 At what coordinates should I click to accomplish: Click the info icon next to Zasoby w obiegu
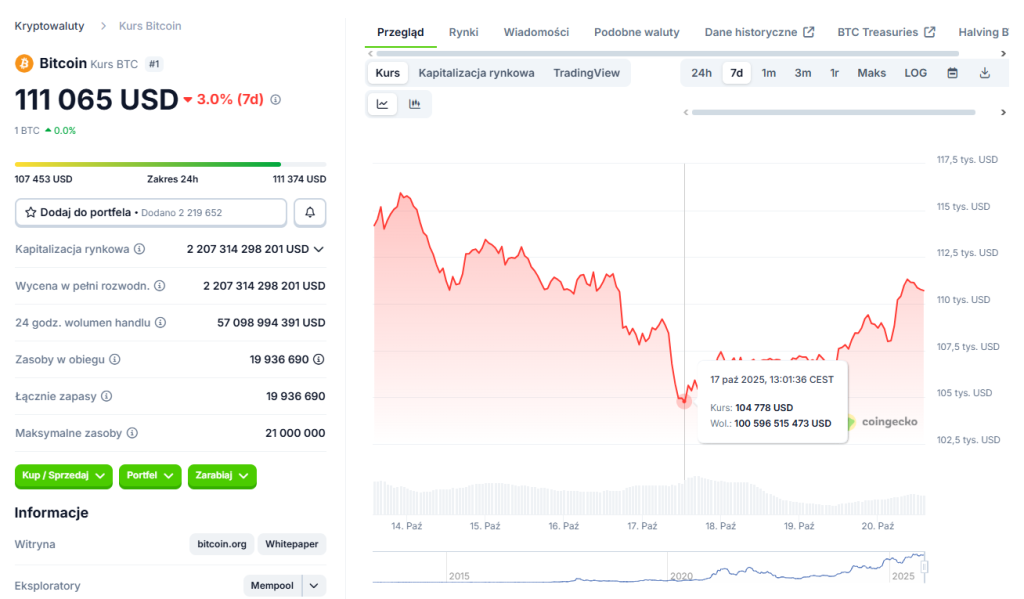114,359
